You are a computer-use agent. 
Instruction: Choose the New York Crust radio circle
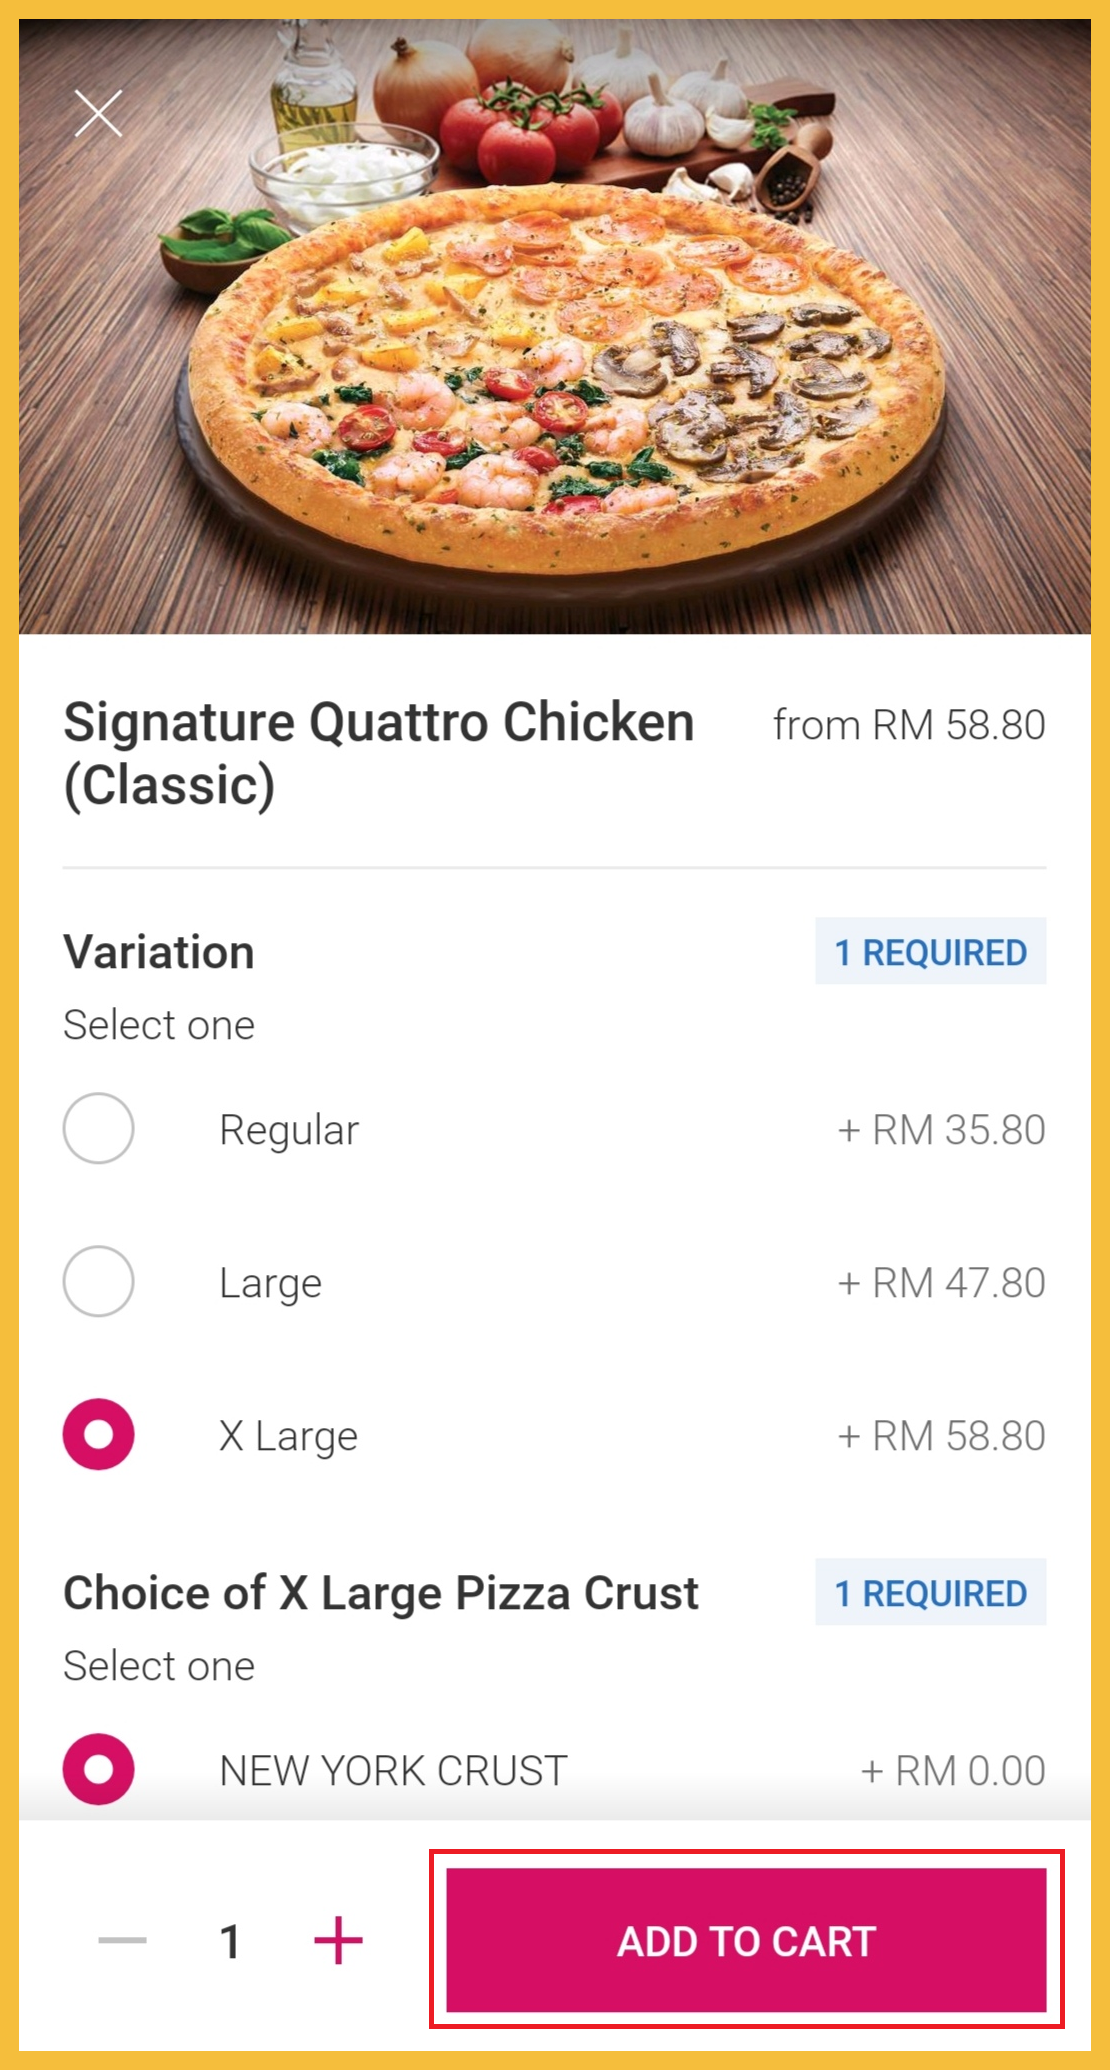(98, 1768)
